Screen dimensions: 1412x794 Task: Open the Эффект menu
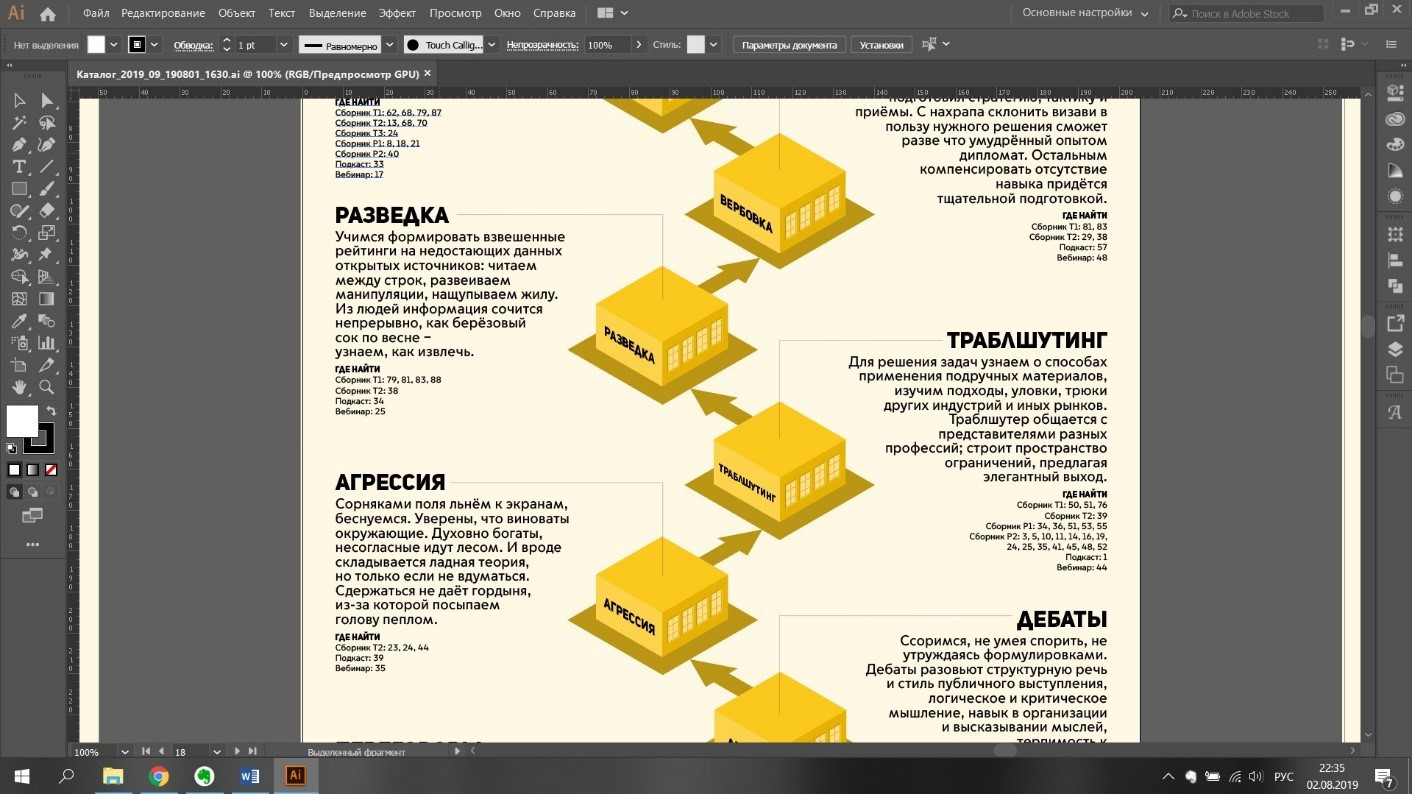(397, 13)
